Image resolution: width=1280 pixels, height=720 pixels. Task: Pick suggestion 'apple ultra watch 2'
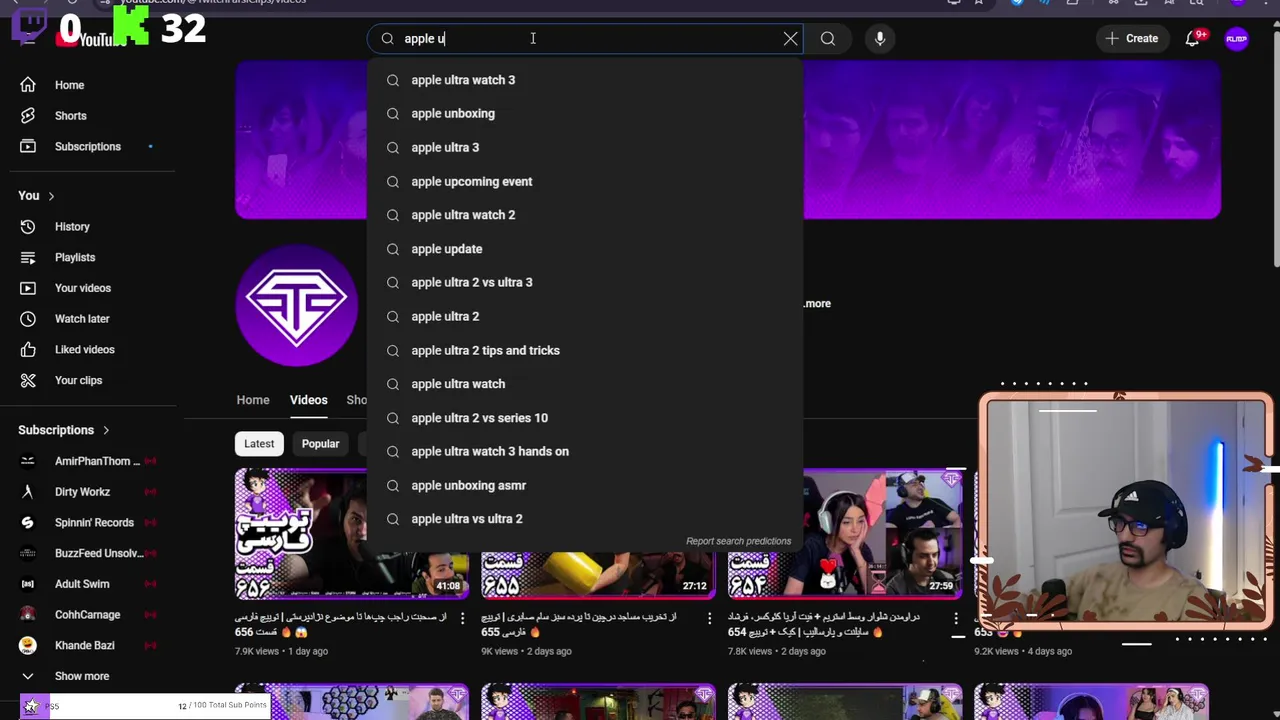point(585,215)
